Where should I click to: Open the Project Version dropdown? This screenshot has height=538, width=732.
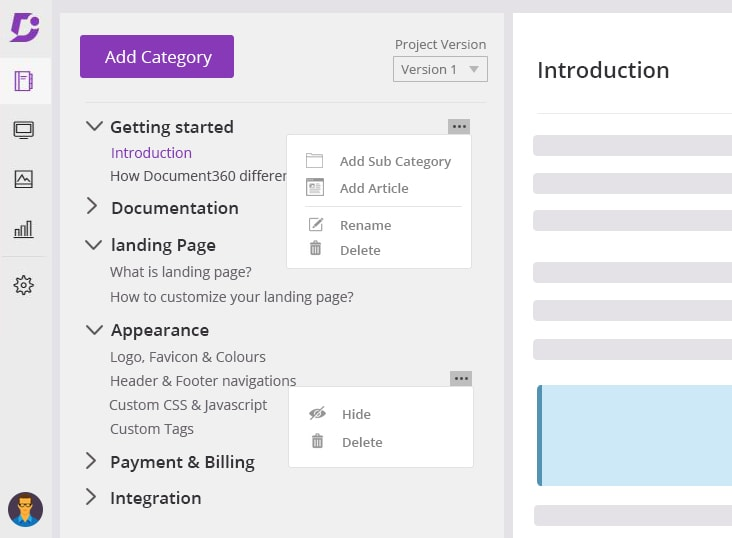[x=440, y=69]
